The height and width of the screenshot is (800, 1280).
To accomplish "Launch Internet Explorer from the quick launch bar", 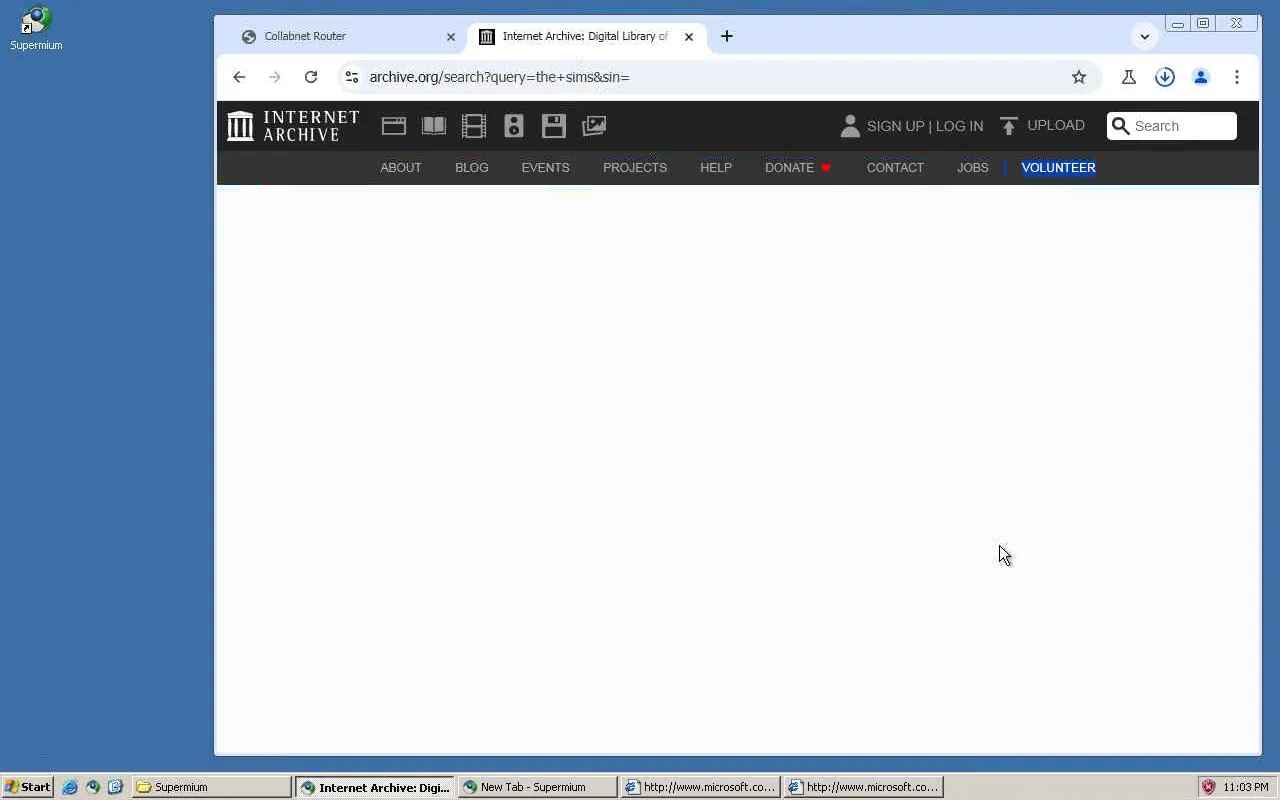I will click(x=70, y=787).
